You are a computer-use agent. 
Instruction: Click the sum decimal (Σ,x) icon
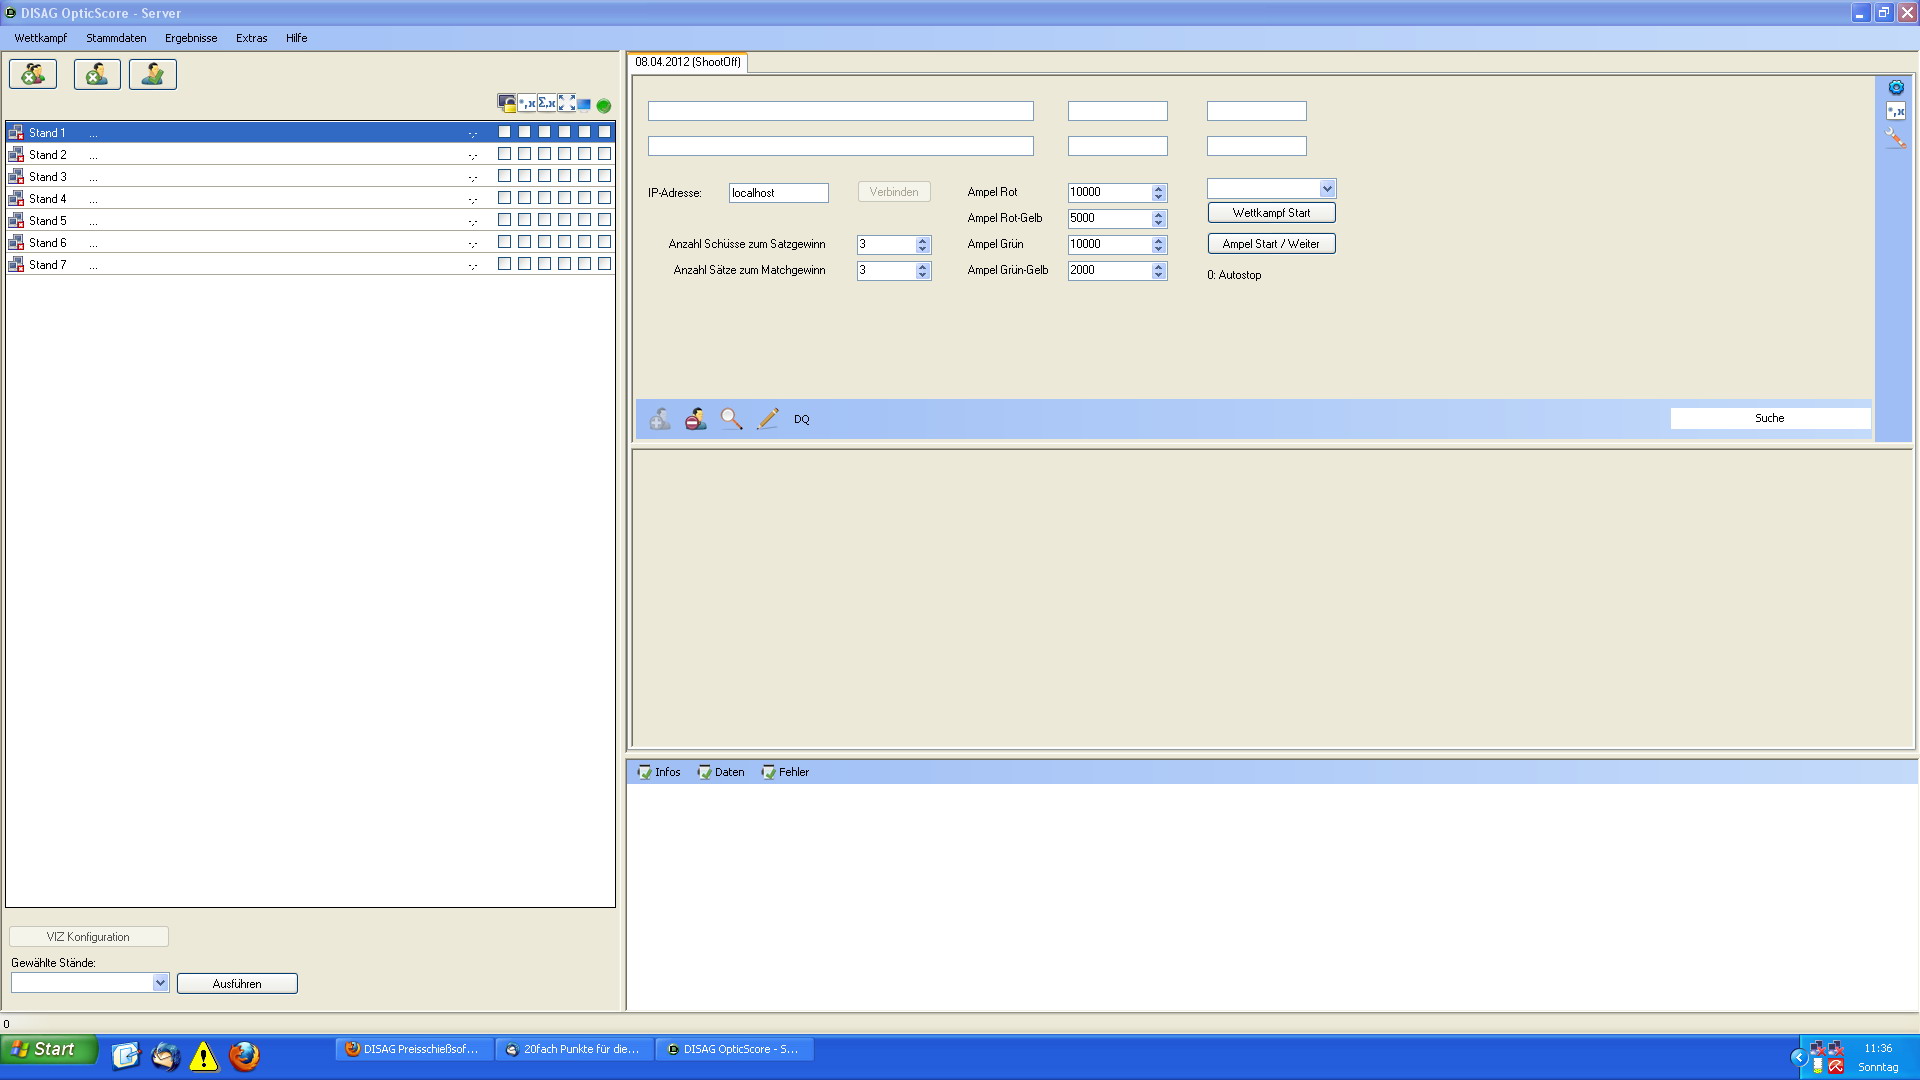point(546,104)
